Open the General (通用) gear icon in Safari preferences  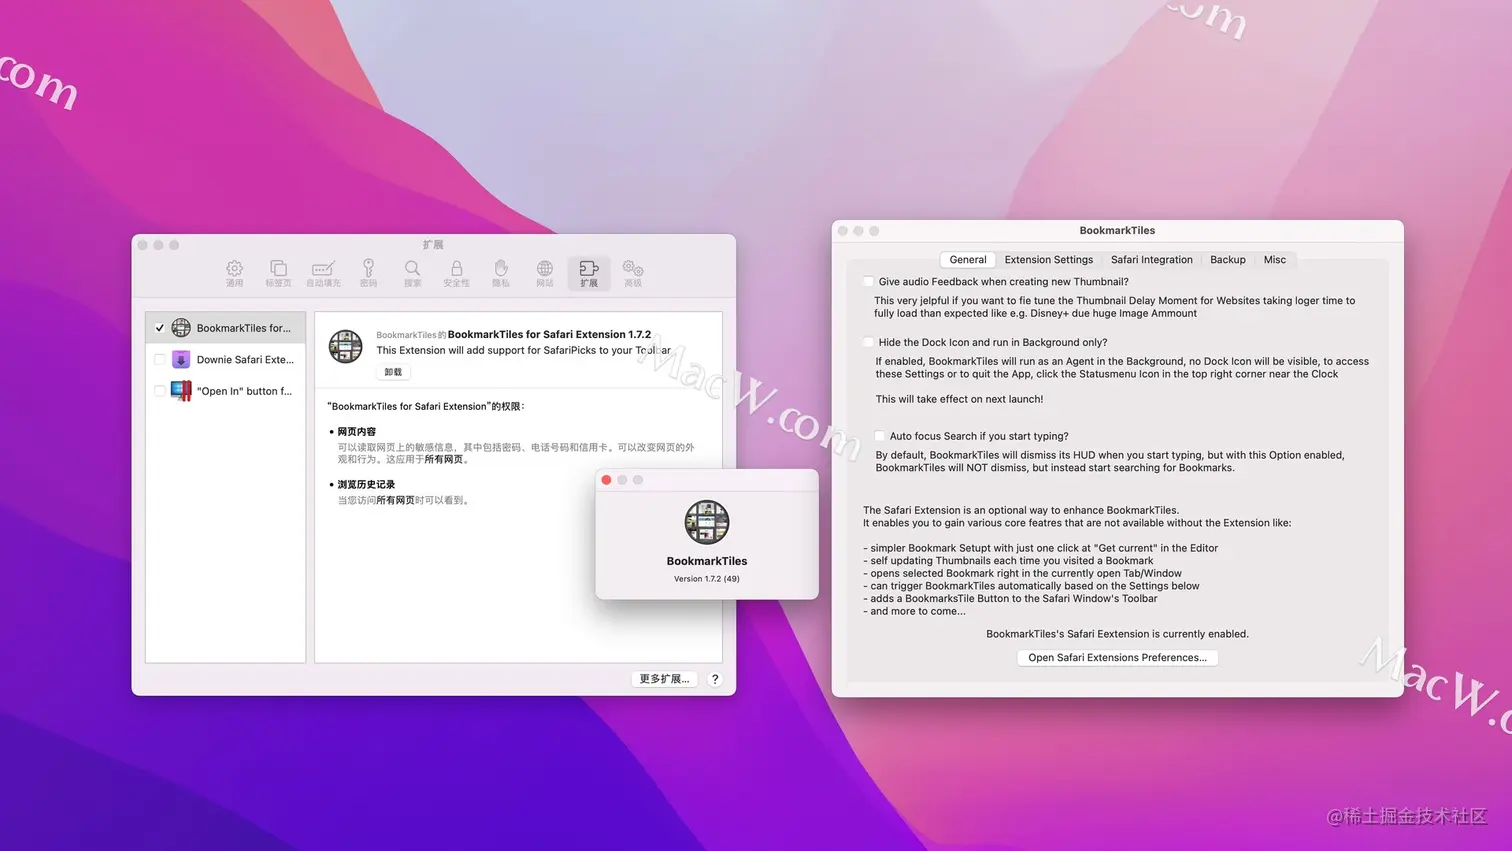pos(234,273)
